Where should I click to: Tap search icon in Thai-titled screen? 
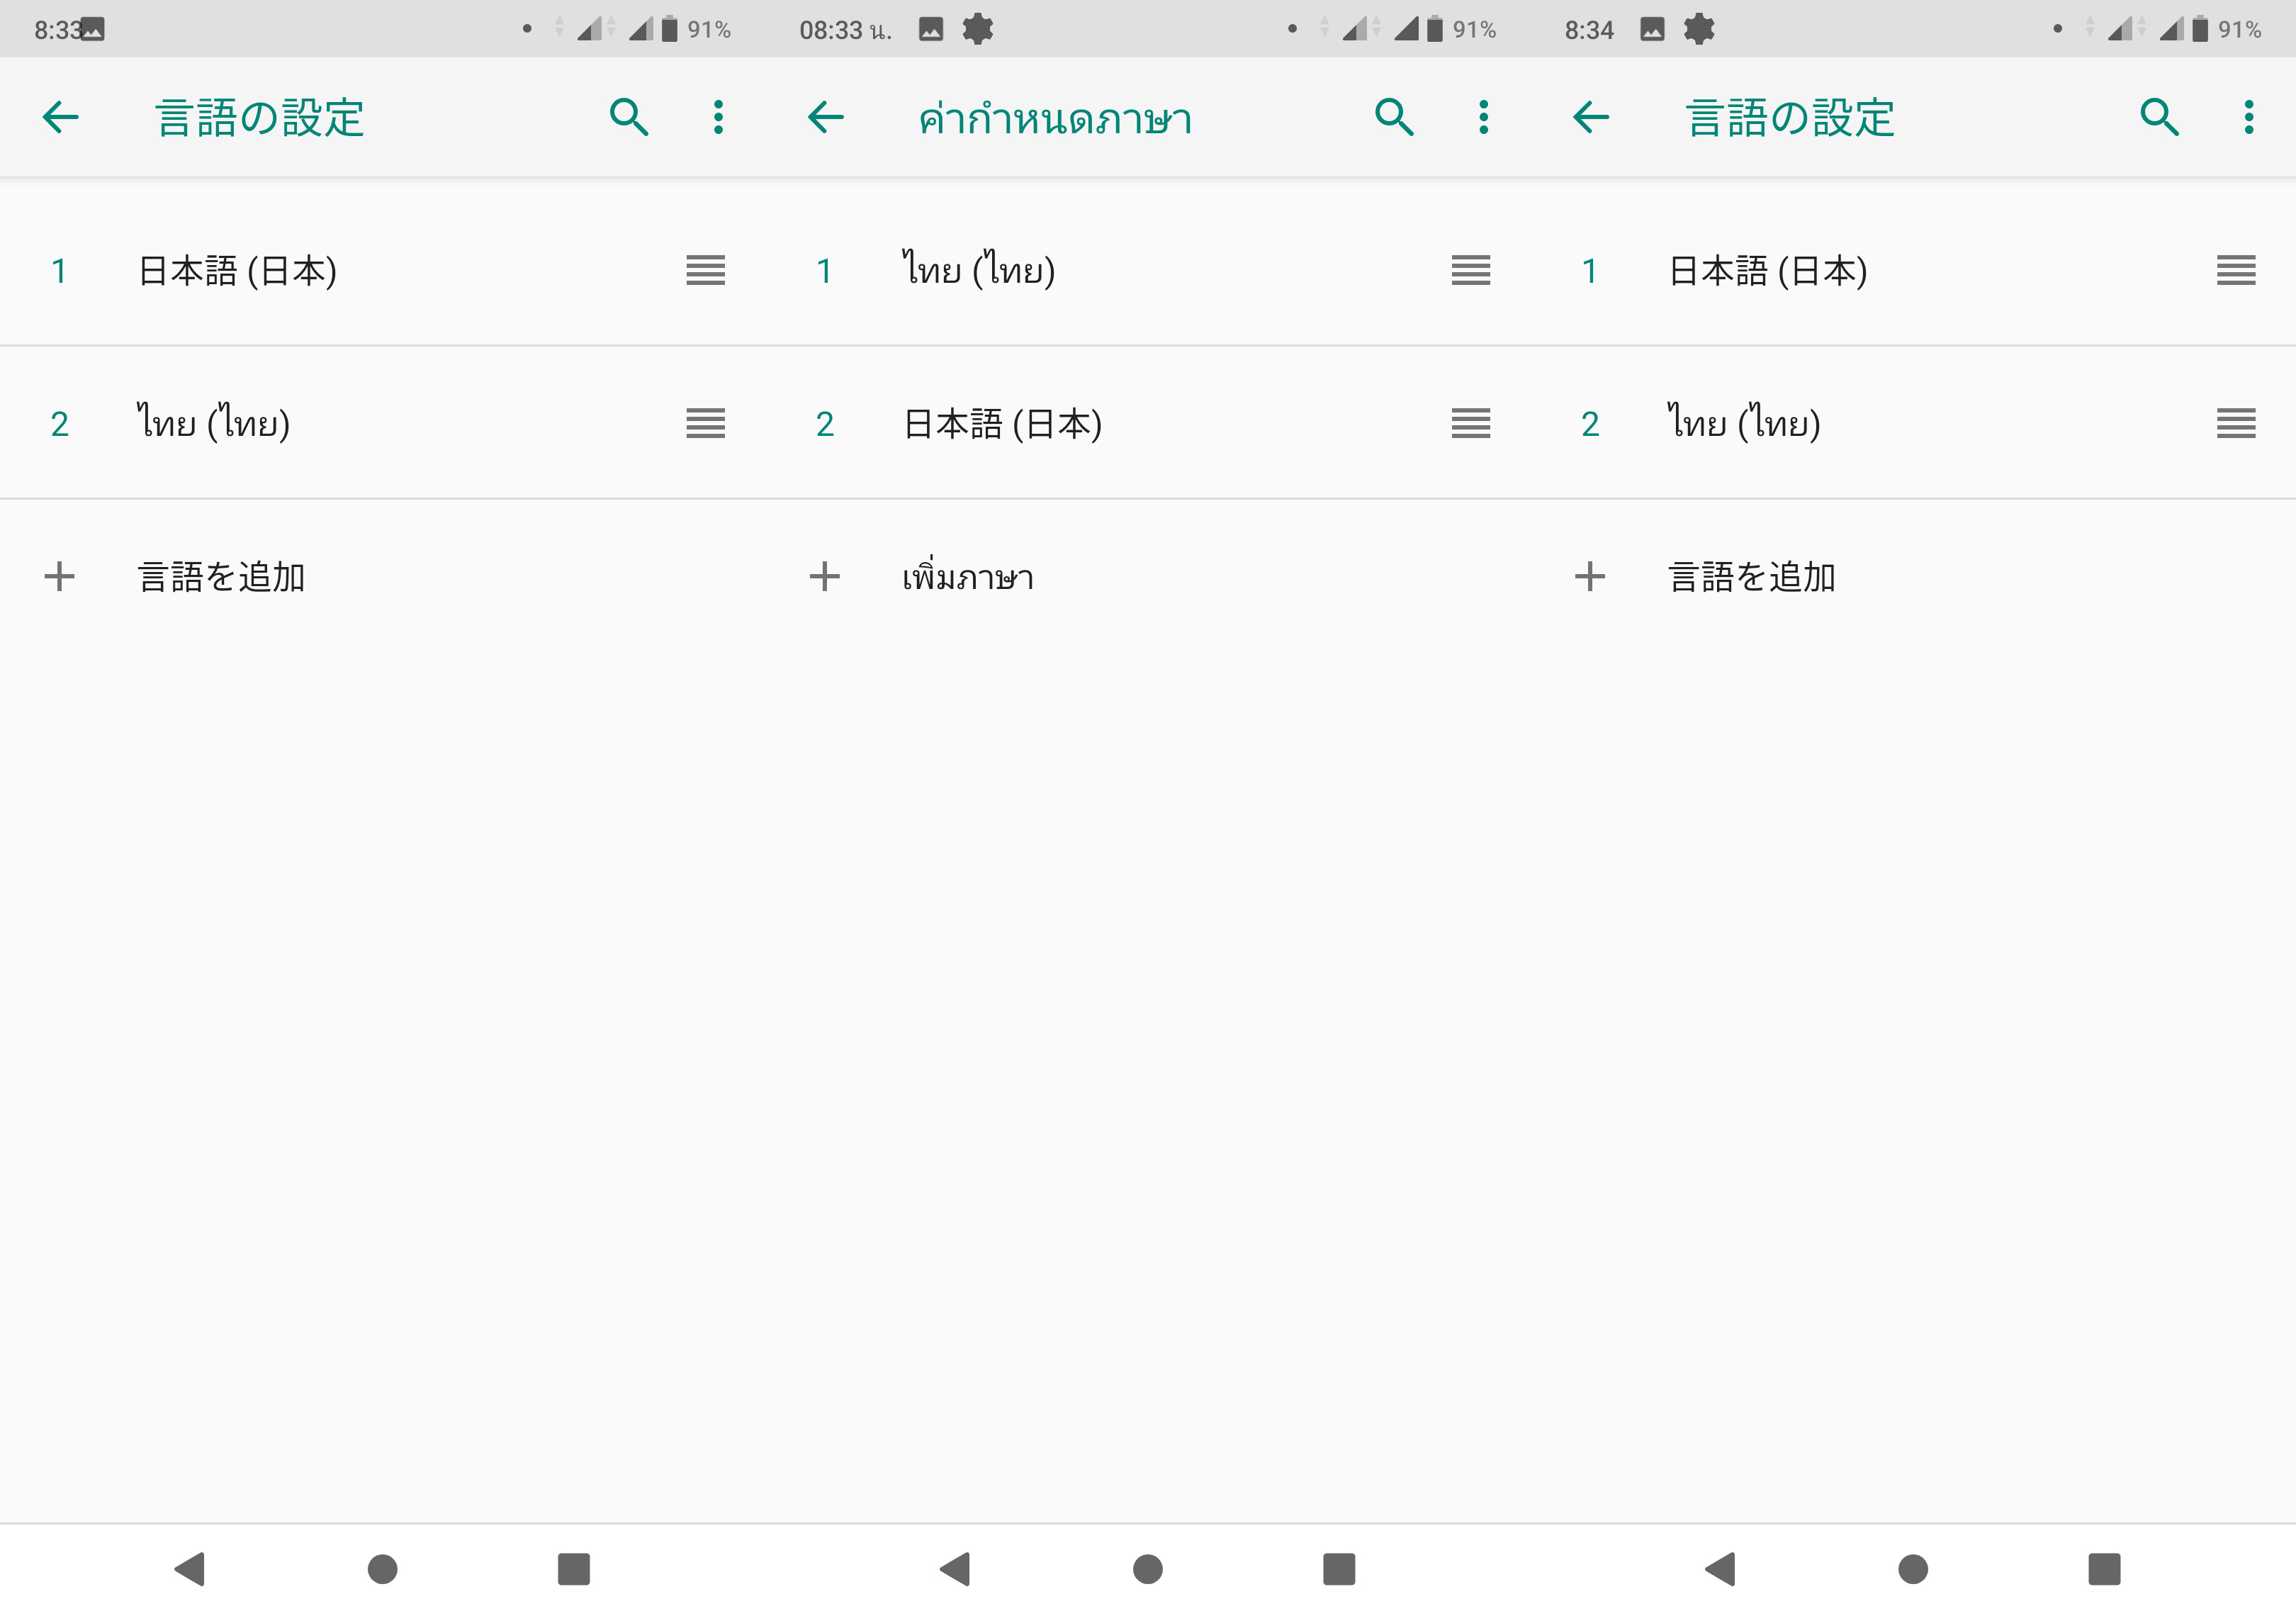(x=1393, y=118)
